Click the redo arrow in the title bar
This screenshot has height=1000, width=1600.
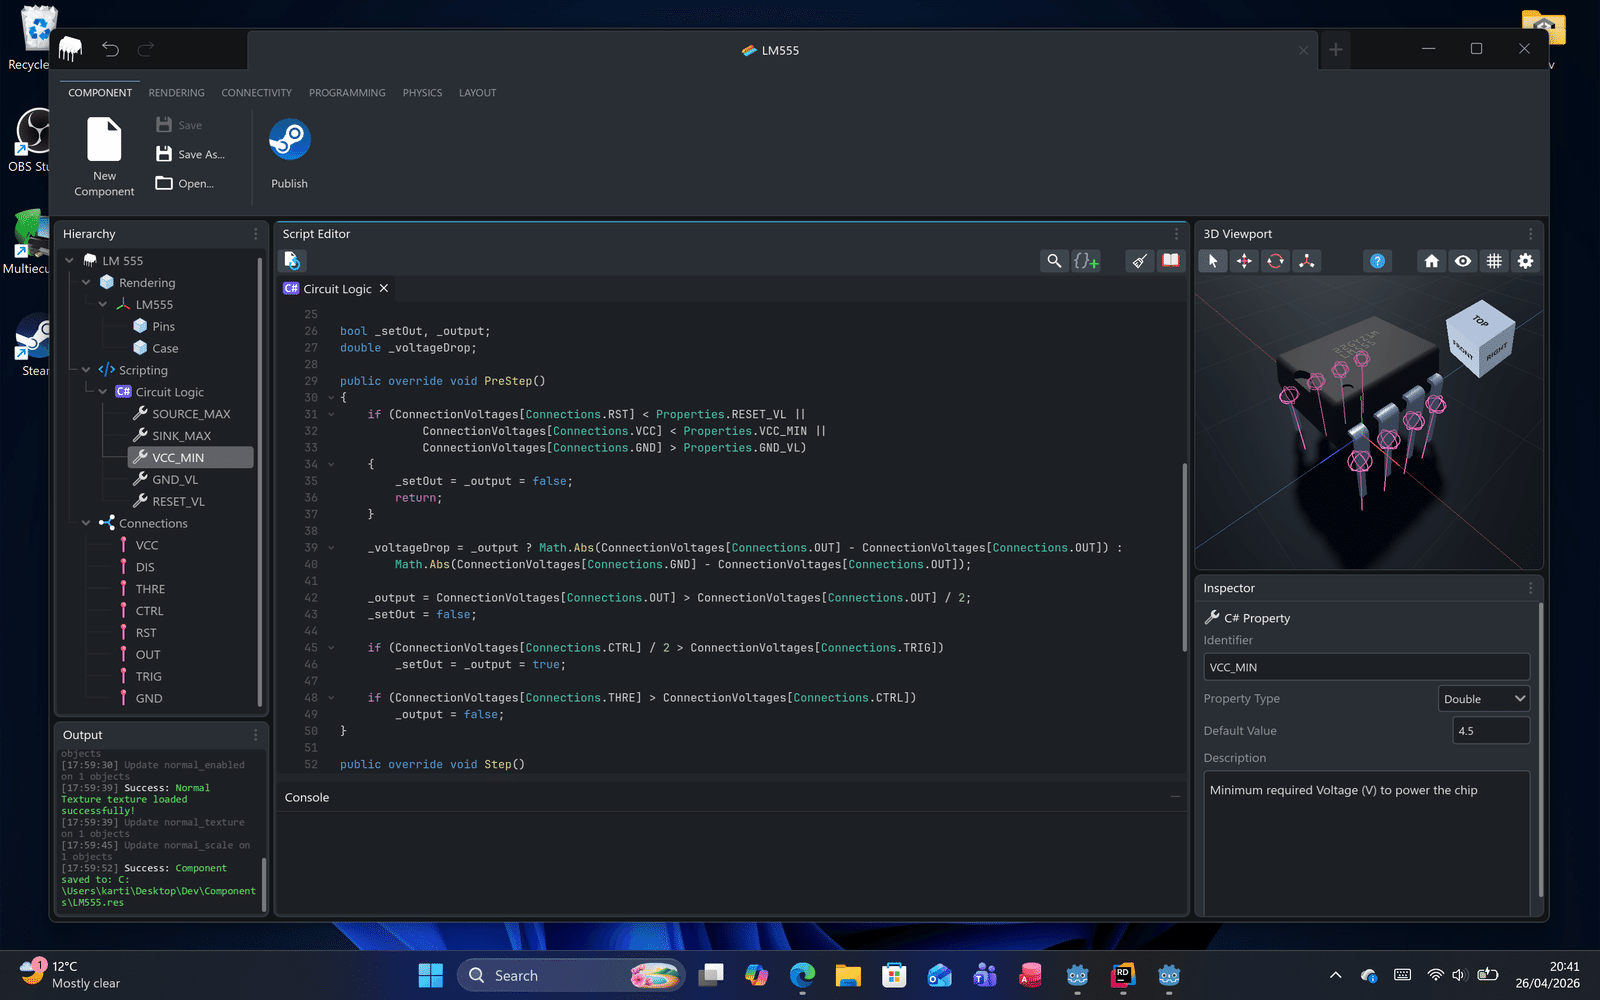146,49
